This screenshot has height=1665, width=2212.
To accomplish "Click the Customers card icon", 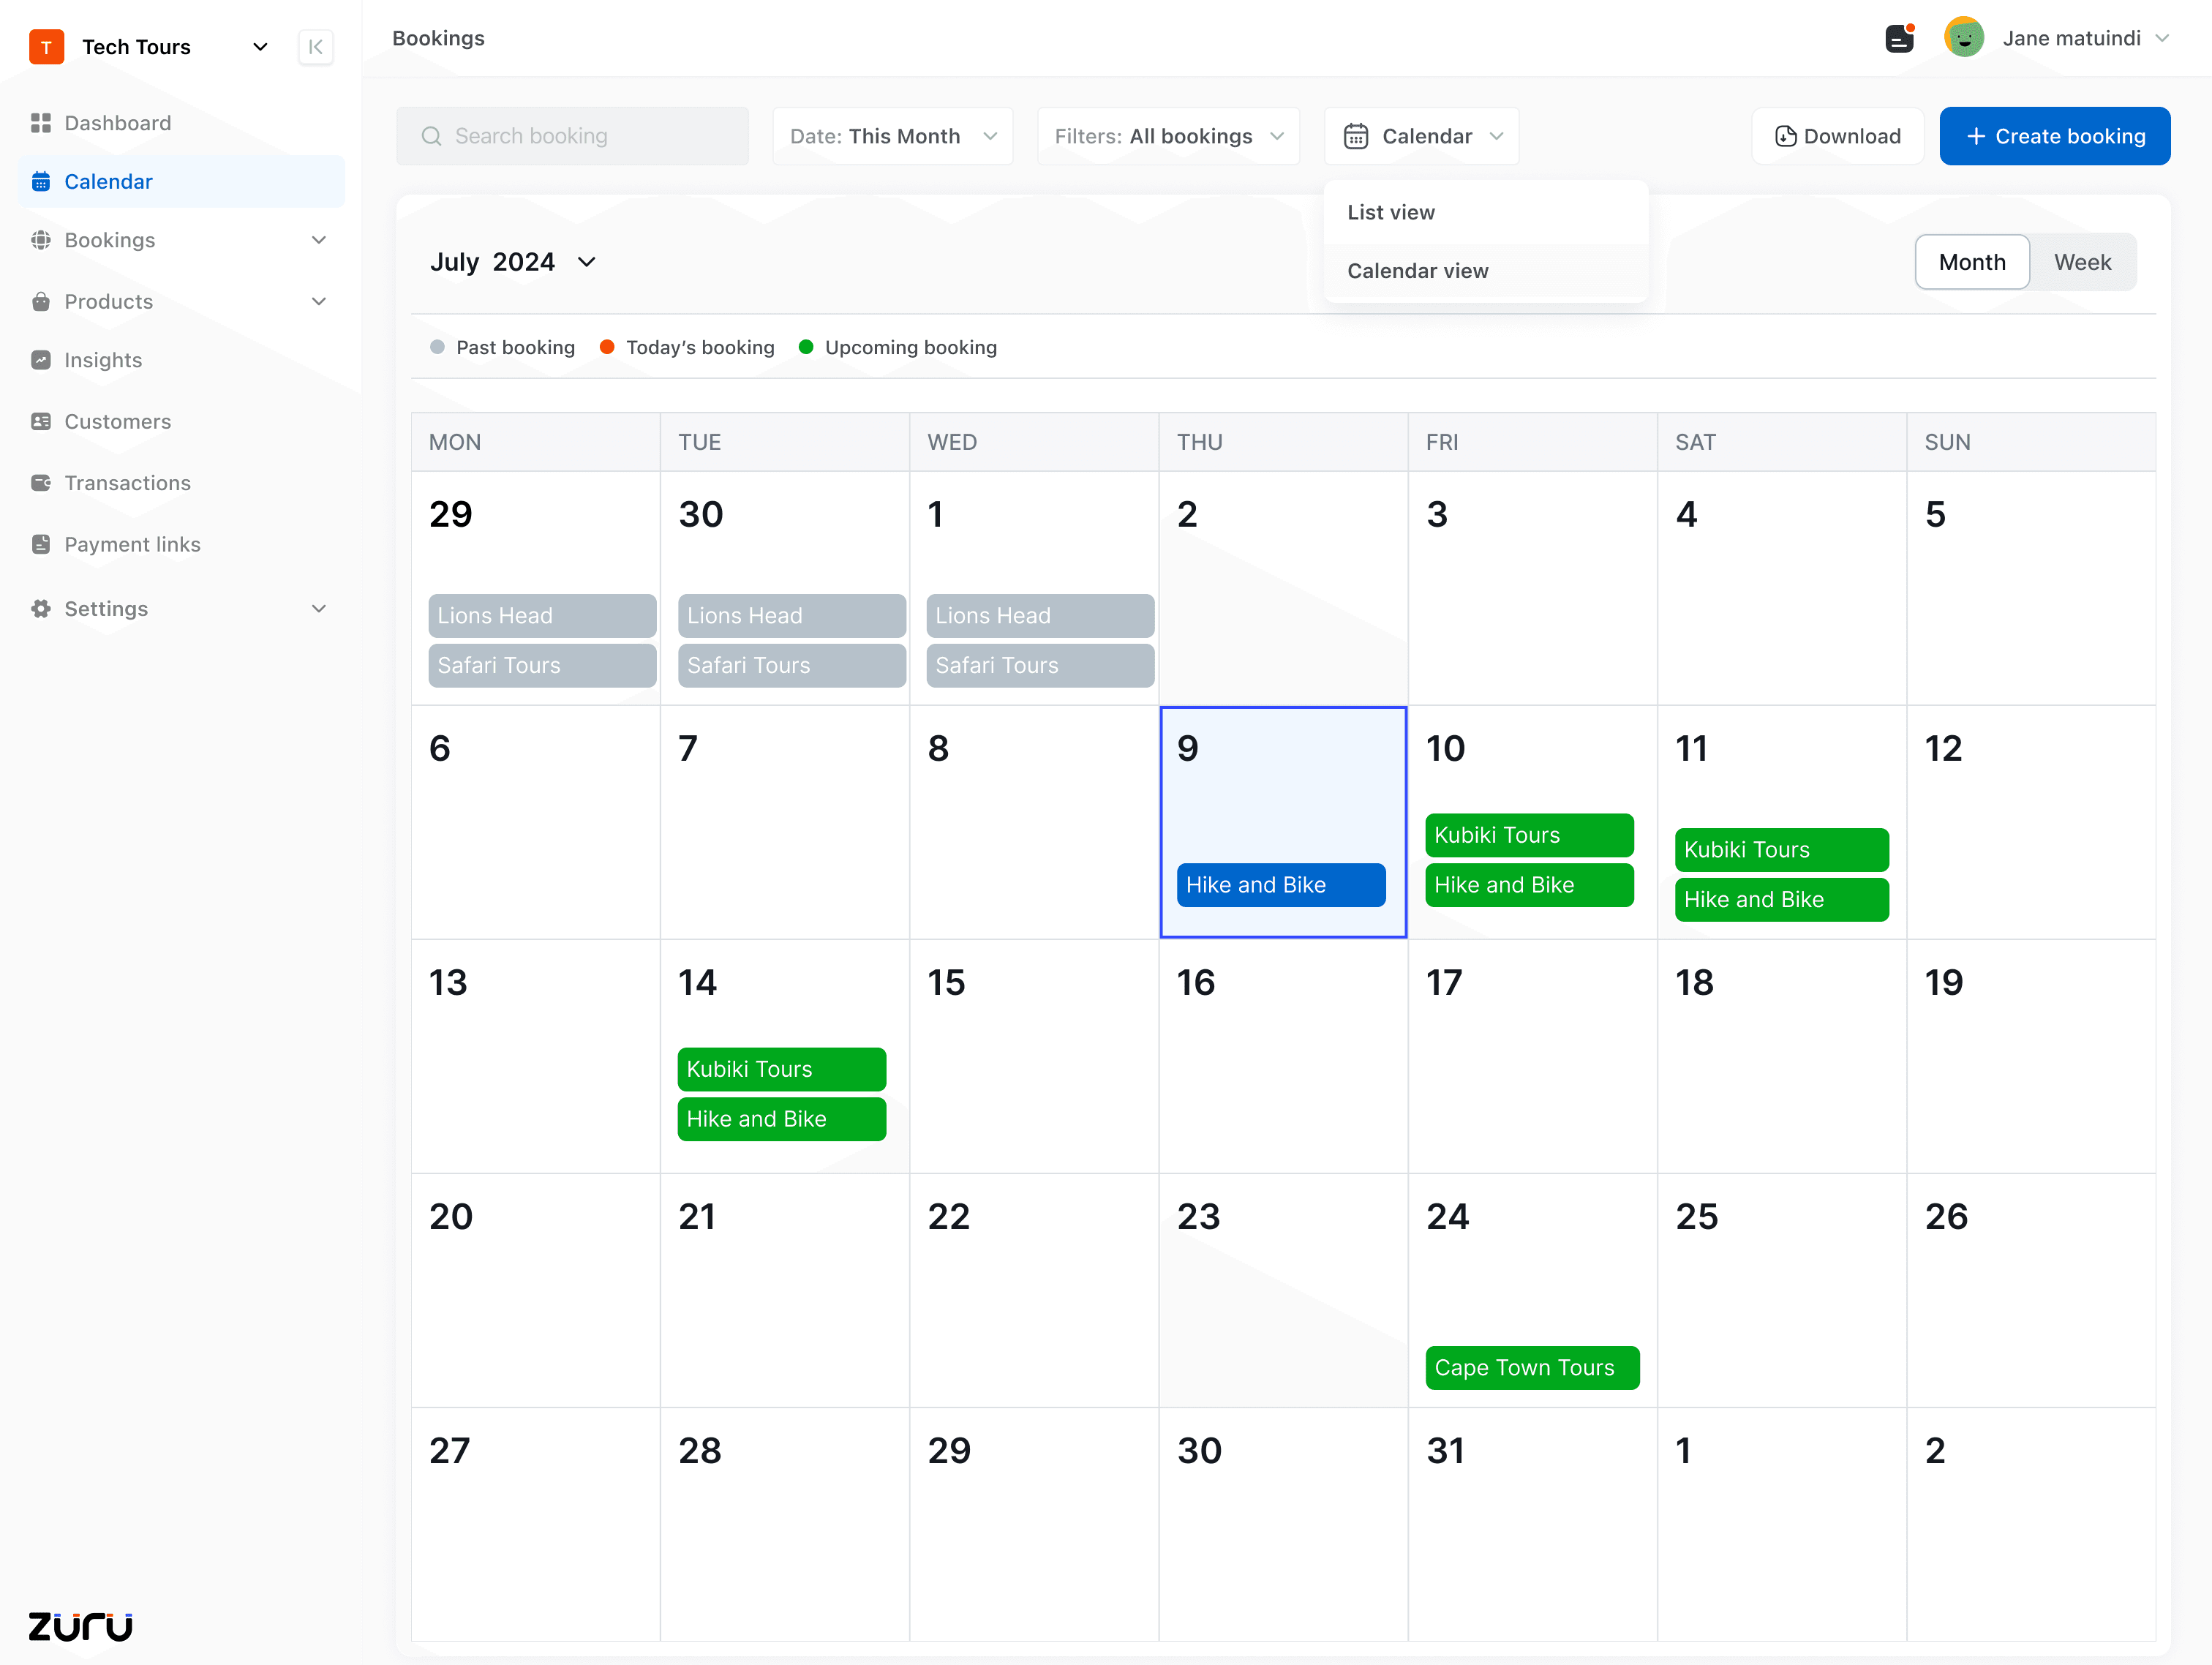I will point(41,421).
